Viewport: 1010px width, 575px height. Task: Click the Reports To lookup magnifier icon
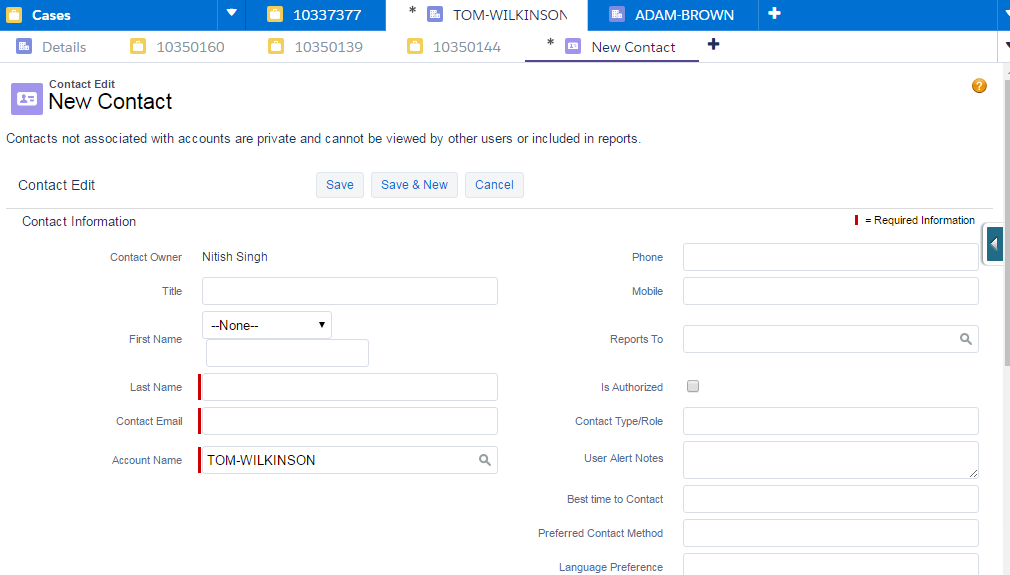coord(965,339)
